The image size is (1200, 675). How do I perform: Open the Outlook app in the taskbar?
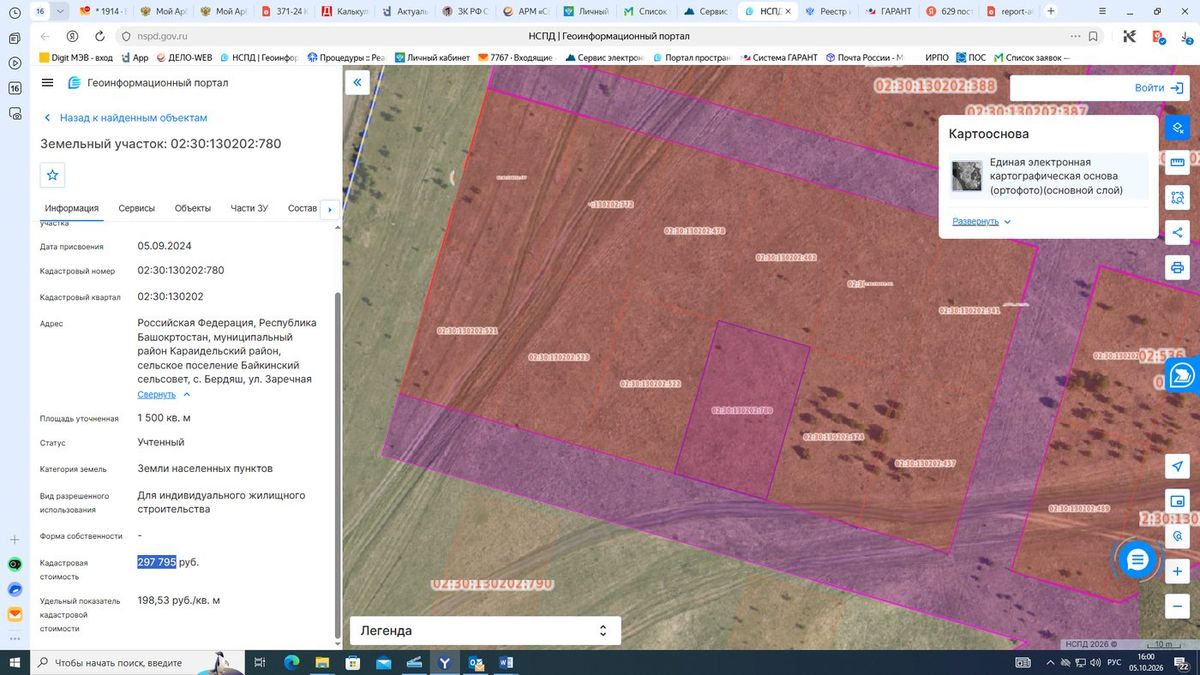(x=476, y=662)
